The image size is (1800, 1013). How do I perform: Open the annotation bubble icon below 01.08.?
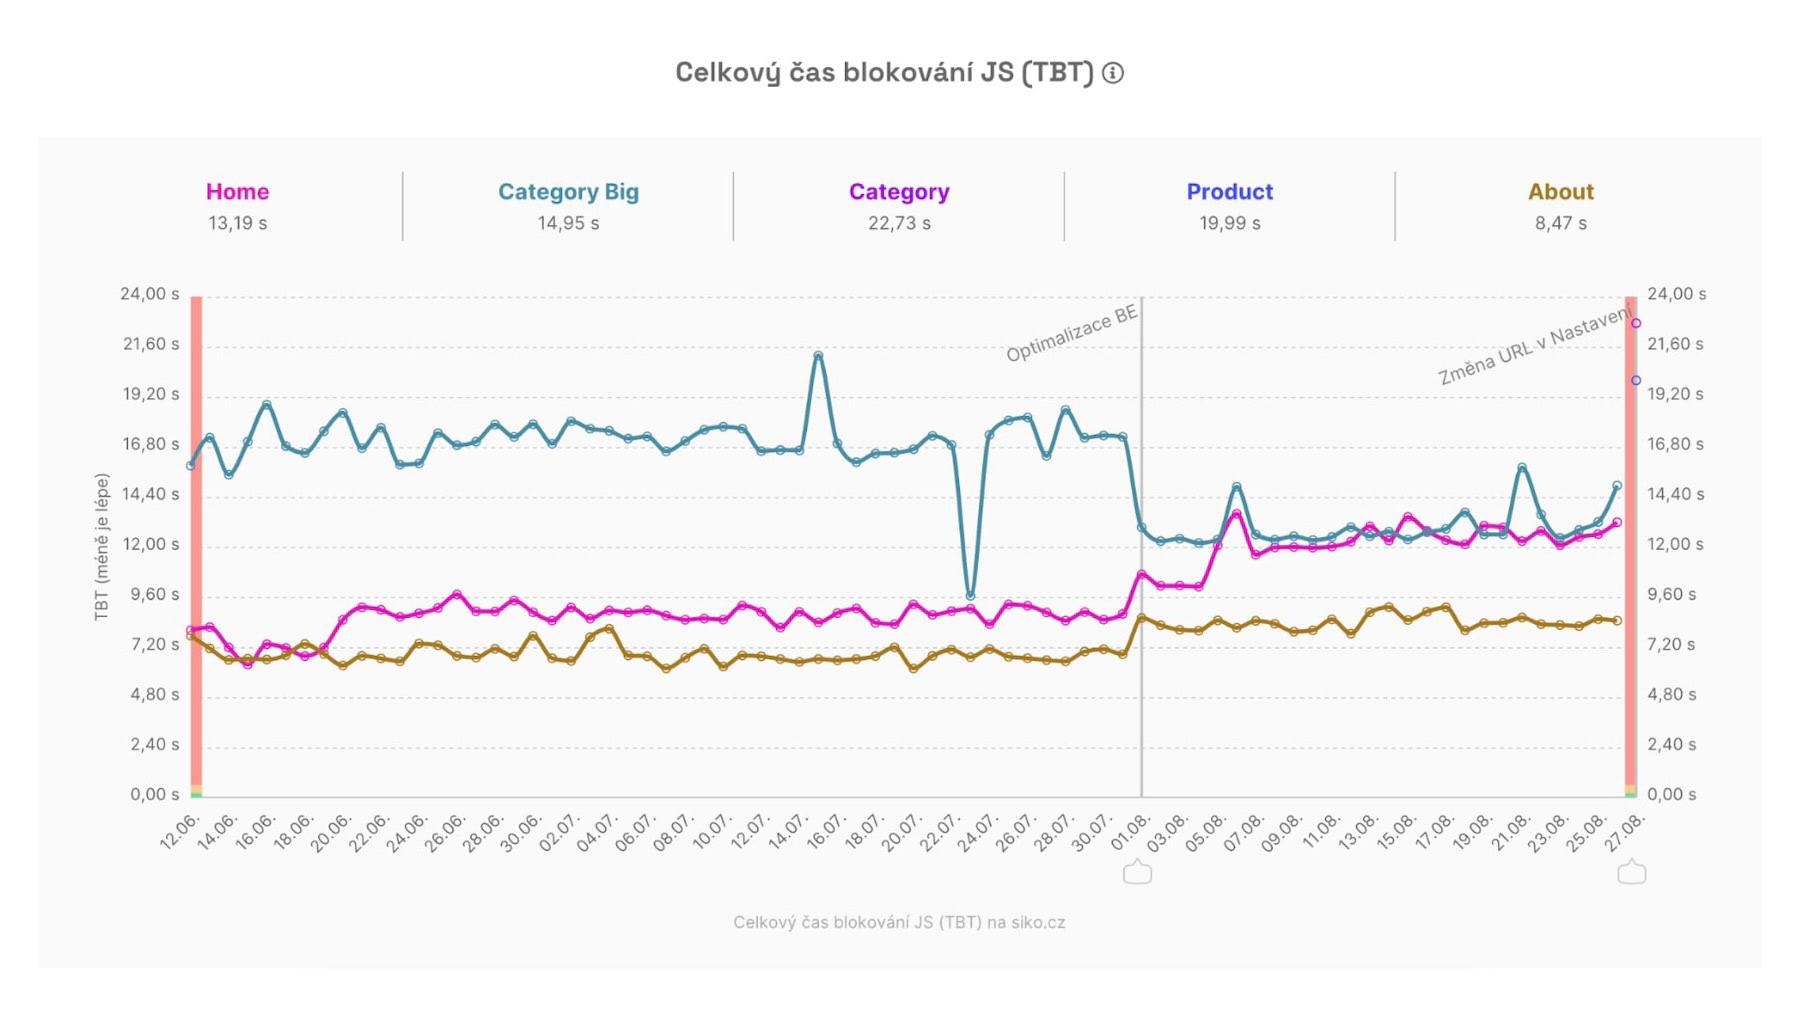1137,872
